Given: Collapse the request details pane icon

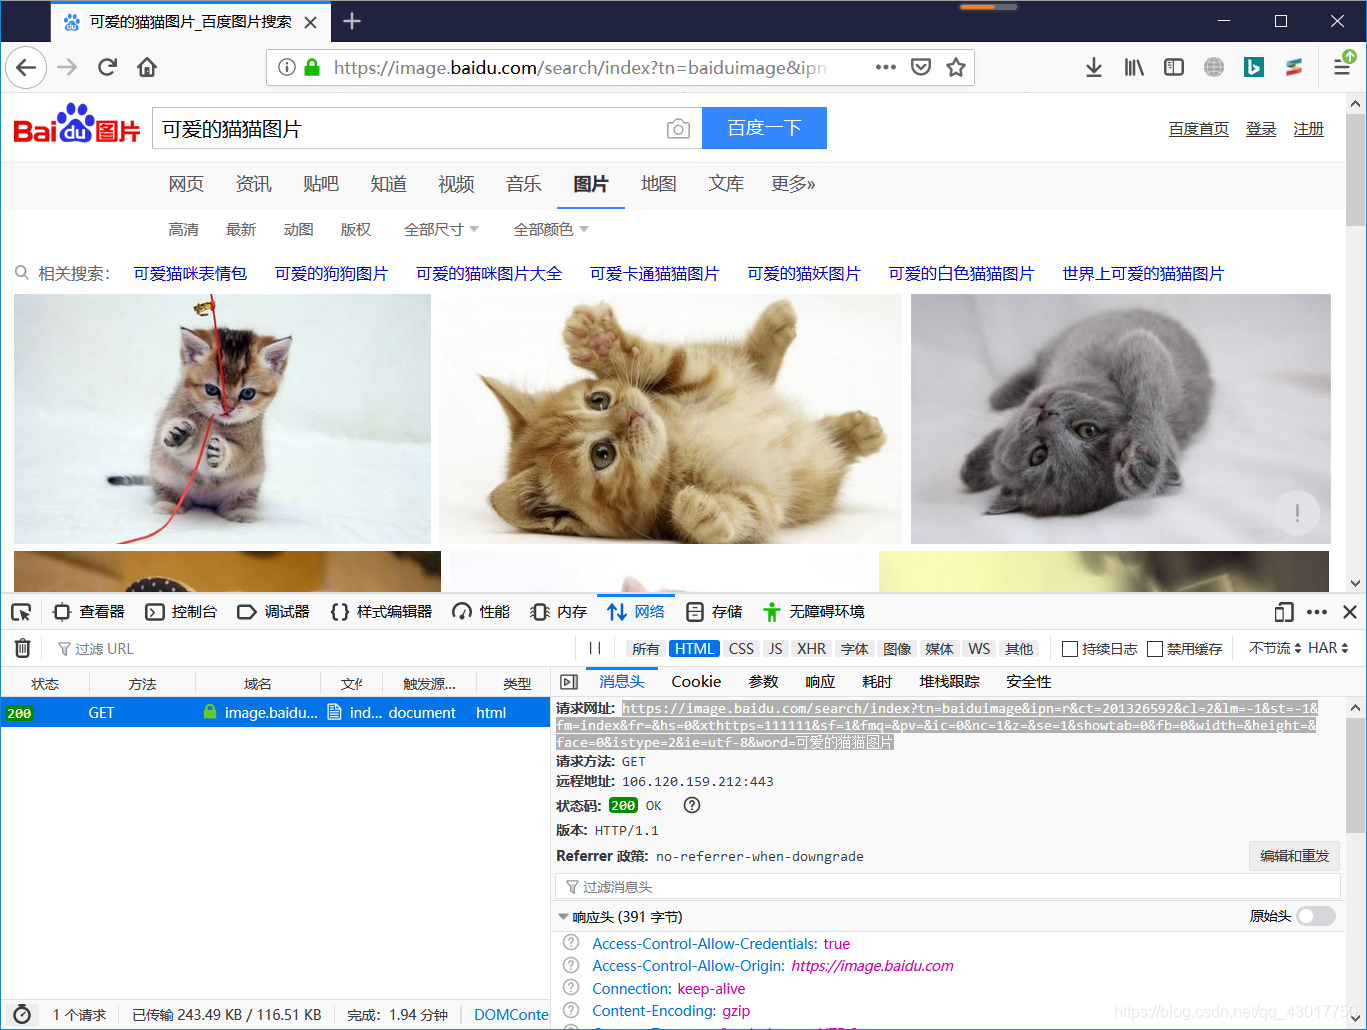Looking at the screenshot, I should point(569,682).
